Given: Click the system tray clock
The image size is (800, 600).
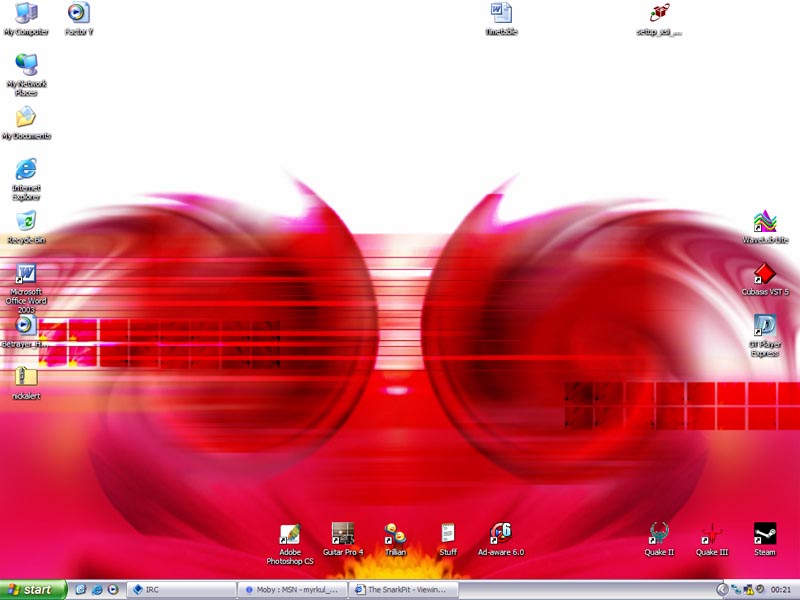Looking at the screenshot, I should (x=781, y=590).
